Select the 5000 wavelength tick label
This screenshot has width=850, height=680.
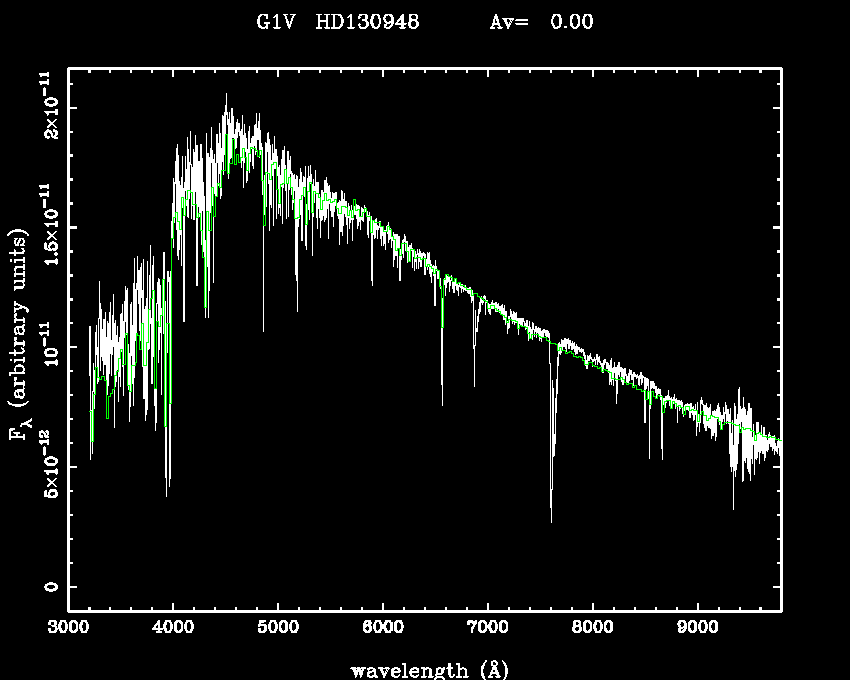pyautogui.click(x=278, y=629)
